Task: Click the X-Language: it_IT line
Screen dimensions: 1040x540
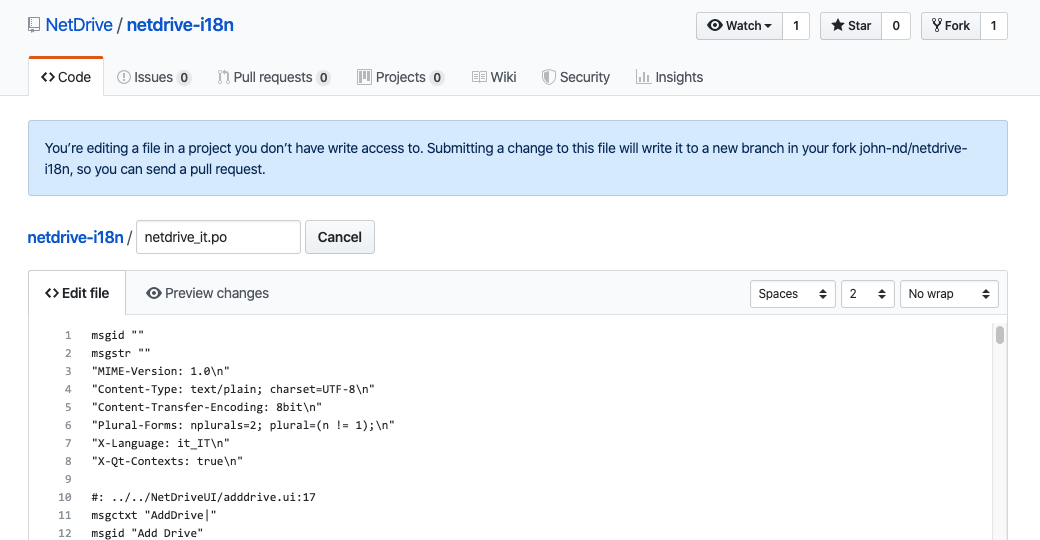Action: [x=161, y=442]
